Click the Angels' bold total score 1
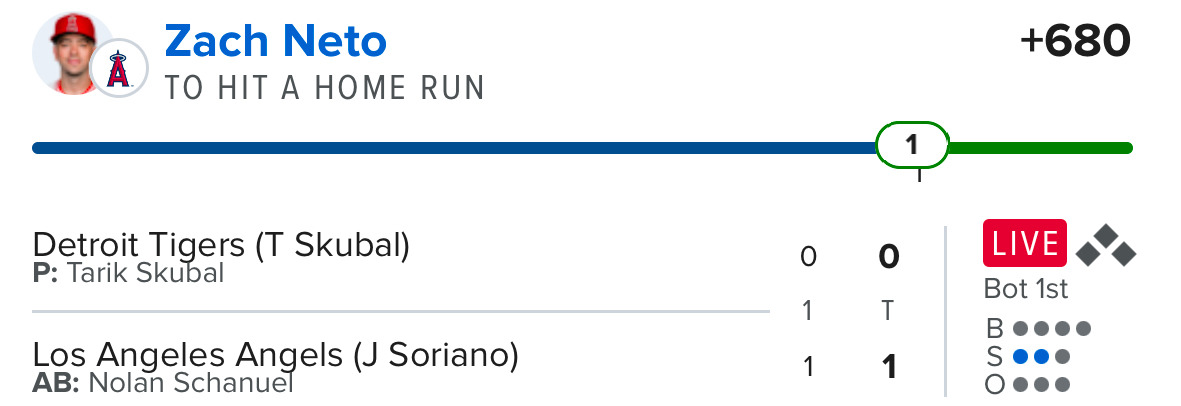The width and height of the screenshot is (1181, 406). 888,368
